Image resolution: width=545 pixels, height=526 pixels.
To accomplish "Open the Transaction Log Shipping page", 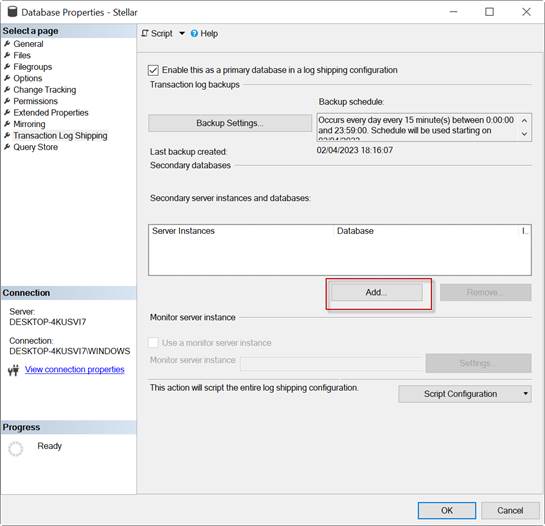I will pos(60,136).
